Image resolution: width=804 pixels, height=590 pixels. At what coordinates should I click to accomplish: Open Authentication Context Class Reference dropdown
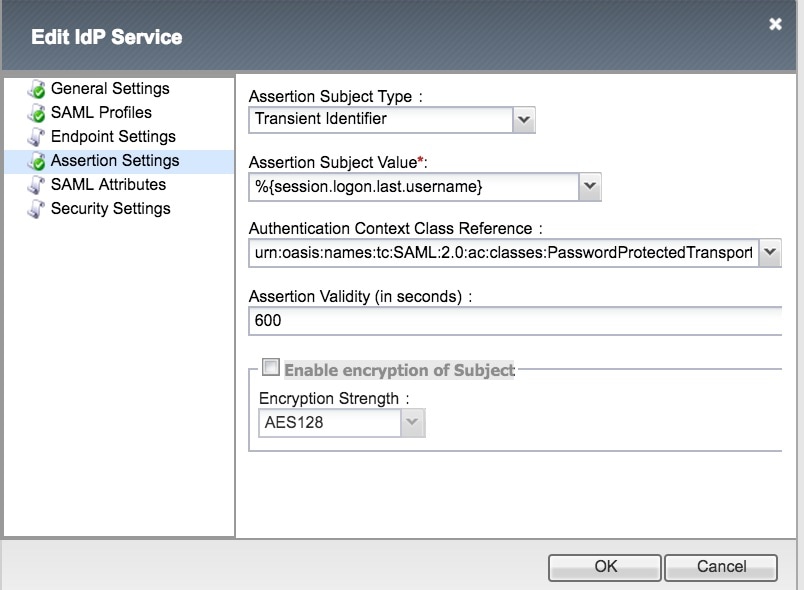pyautogui.click(x=769, y=253)
